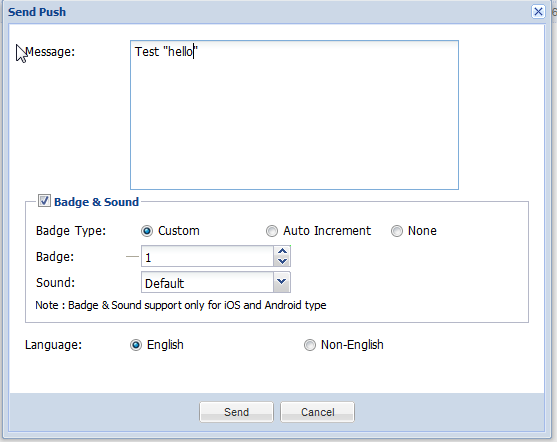
Task: Increase badge value with up arrow
Action: 282,251
